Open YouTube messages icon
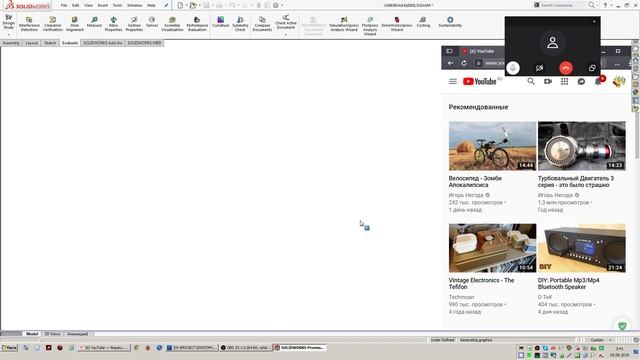 click(581, 82)
